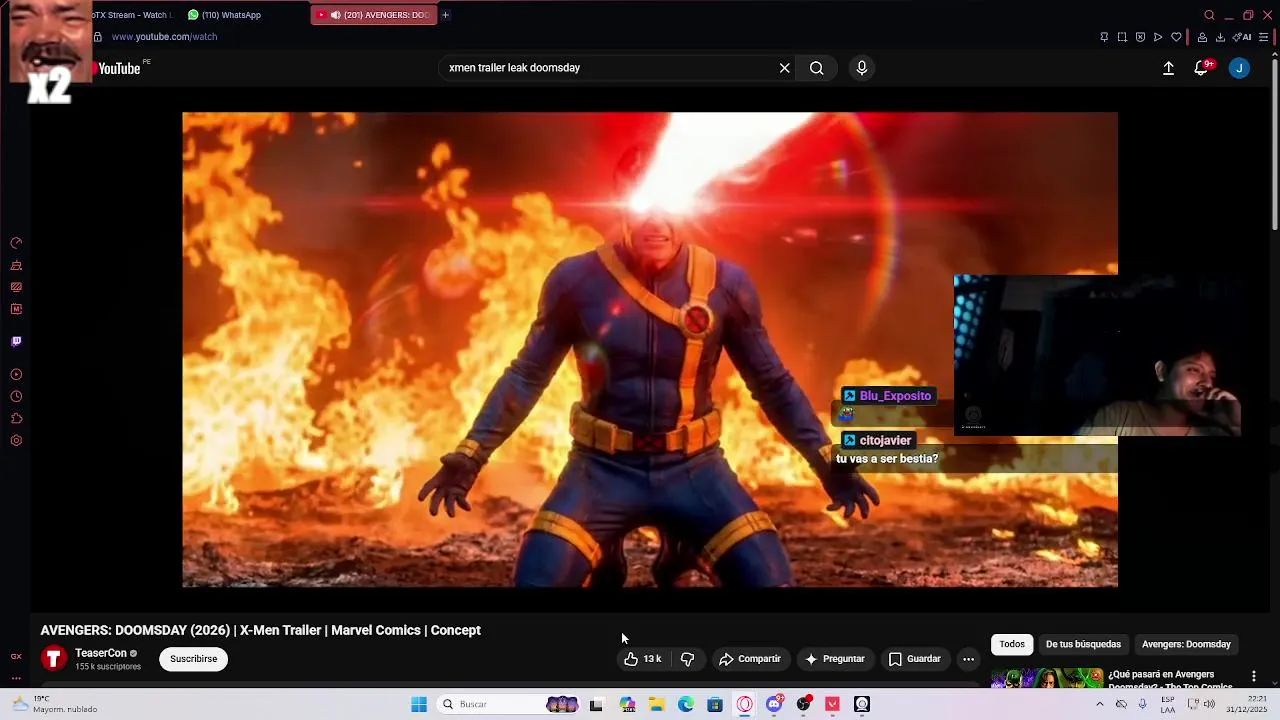Open the browser easy setup sliders icon
This screenshot has height=720, width=1280.
(x=1264, y=37)
